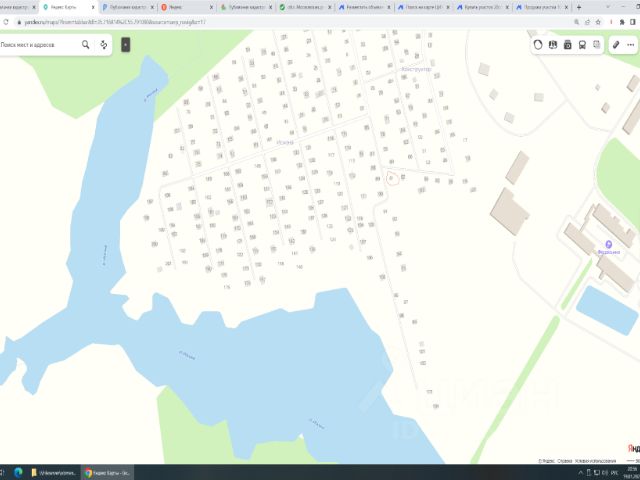This screenshot has height=480, width=640.
Task: Select the ruler measuring tool
Action: click(x=616, y=45)
